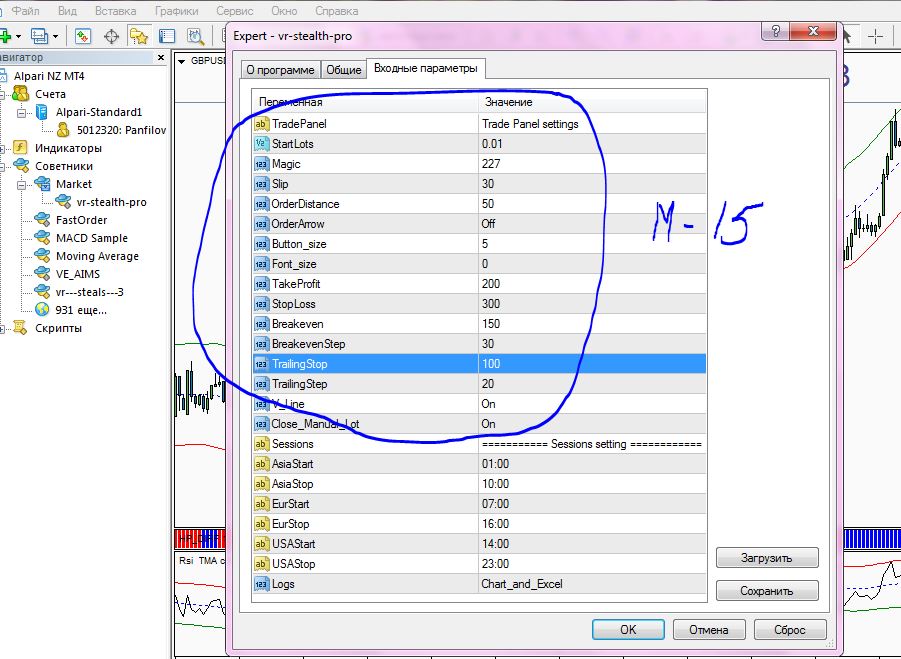Open the Вид menu
Viewport: 901px width, 659px height.
[x=67, y=11]
